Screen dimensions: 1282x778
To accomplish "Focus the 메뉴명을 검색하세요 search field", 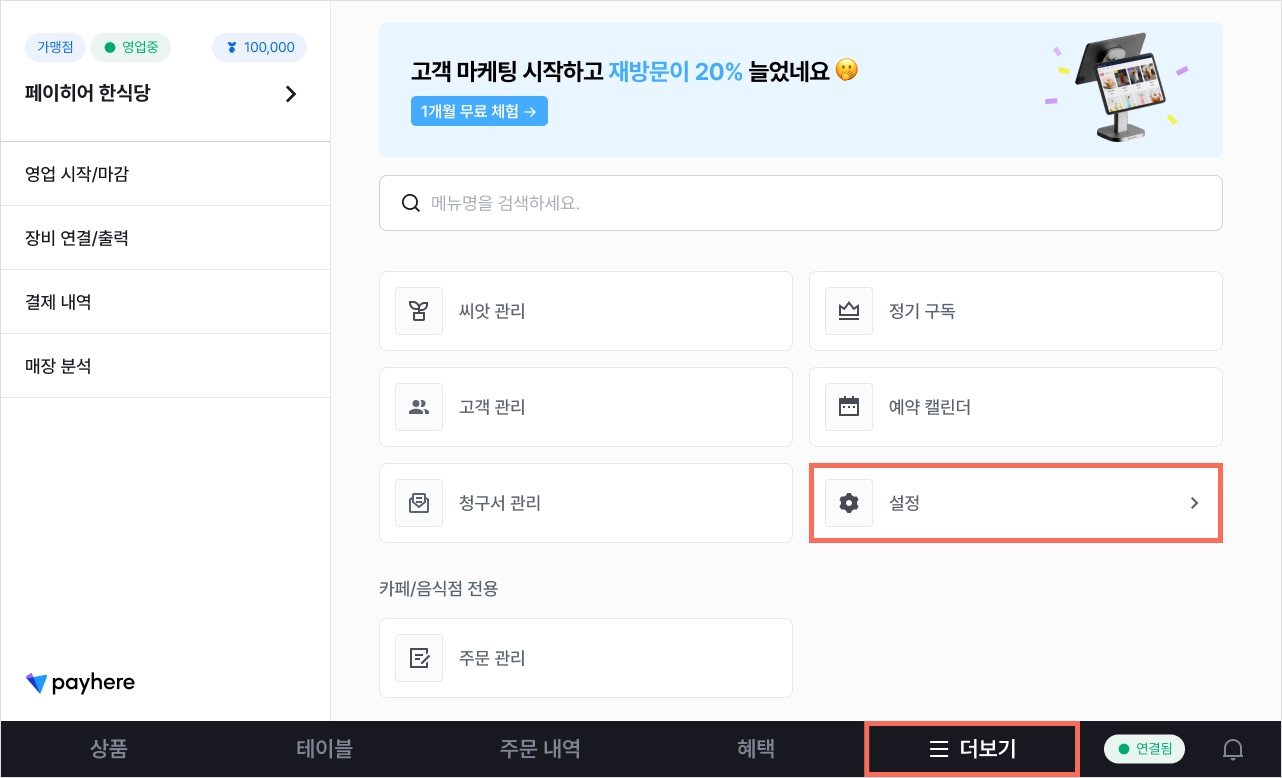I will point(801,203).
